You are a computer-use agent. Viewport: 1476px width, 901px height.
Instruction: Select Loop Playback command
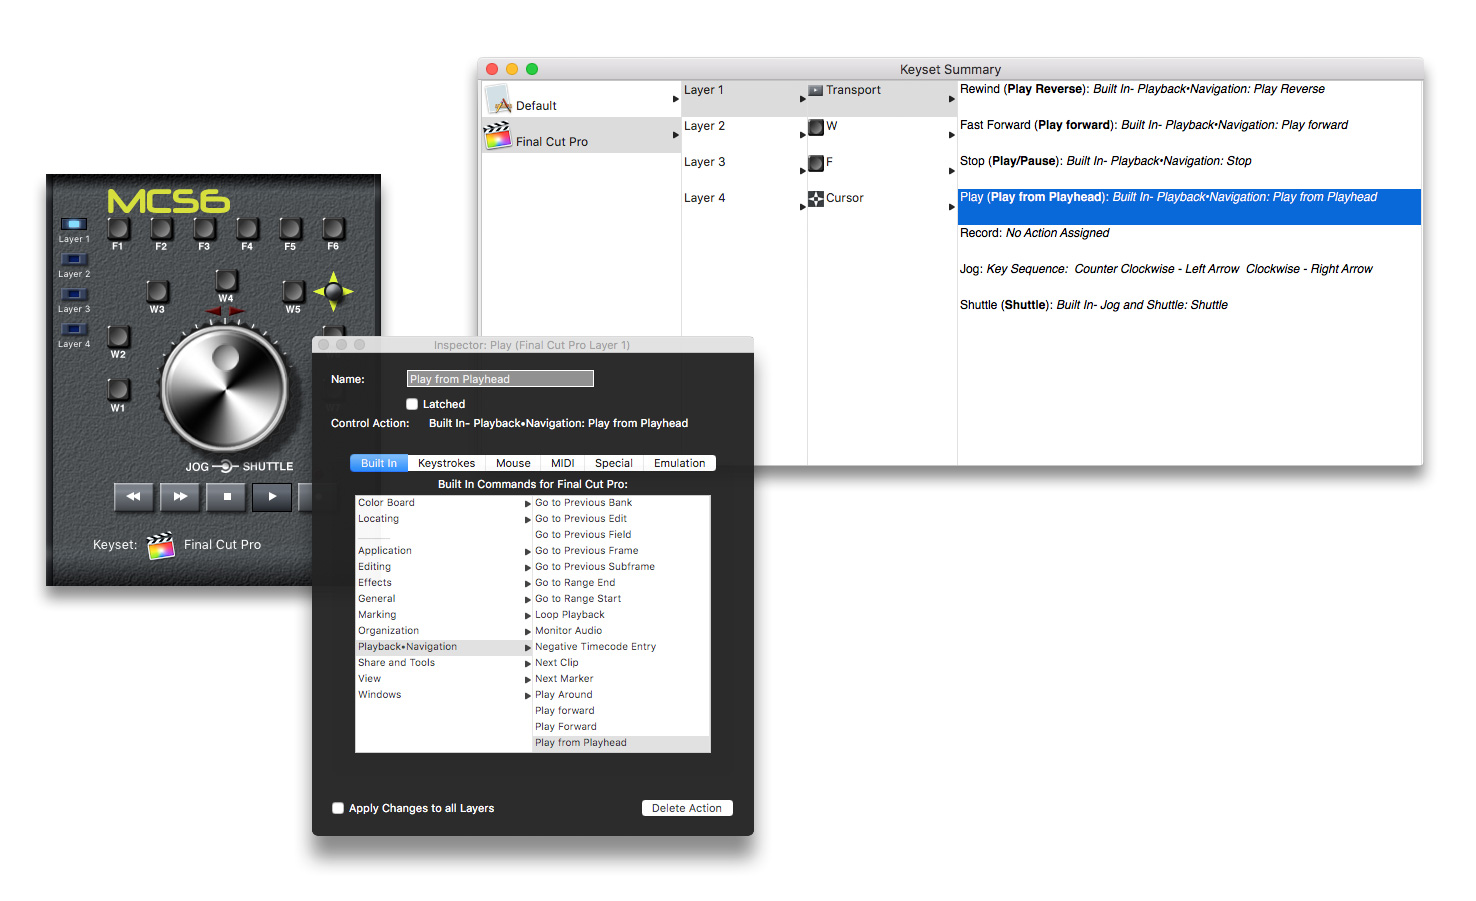click(x=569, y=615)
